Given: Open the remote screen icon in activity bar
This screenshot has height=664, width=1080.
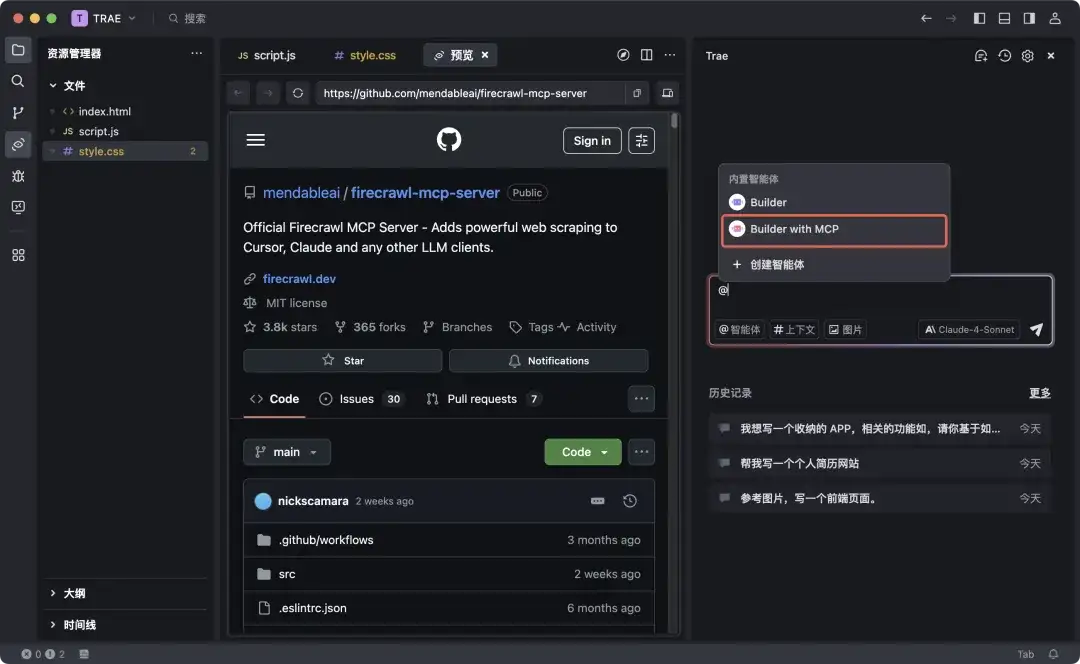Looking at the screenshot, I should (18, 207).
